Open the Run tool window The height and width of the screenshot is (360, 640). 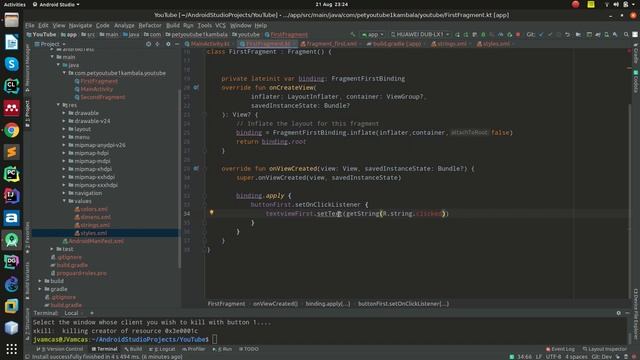click(222, 349)
